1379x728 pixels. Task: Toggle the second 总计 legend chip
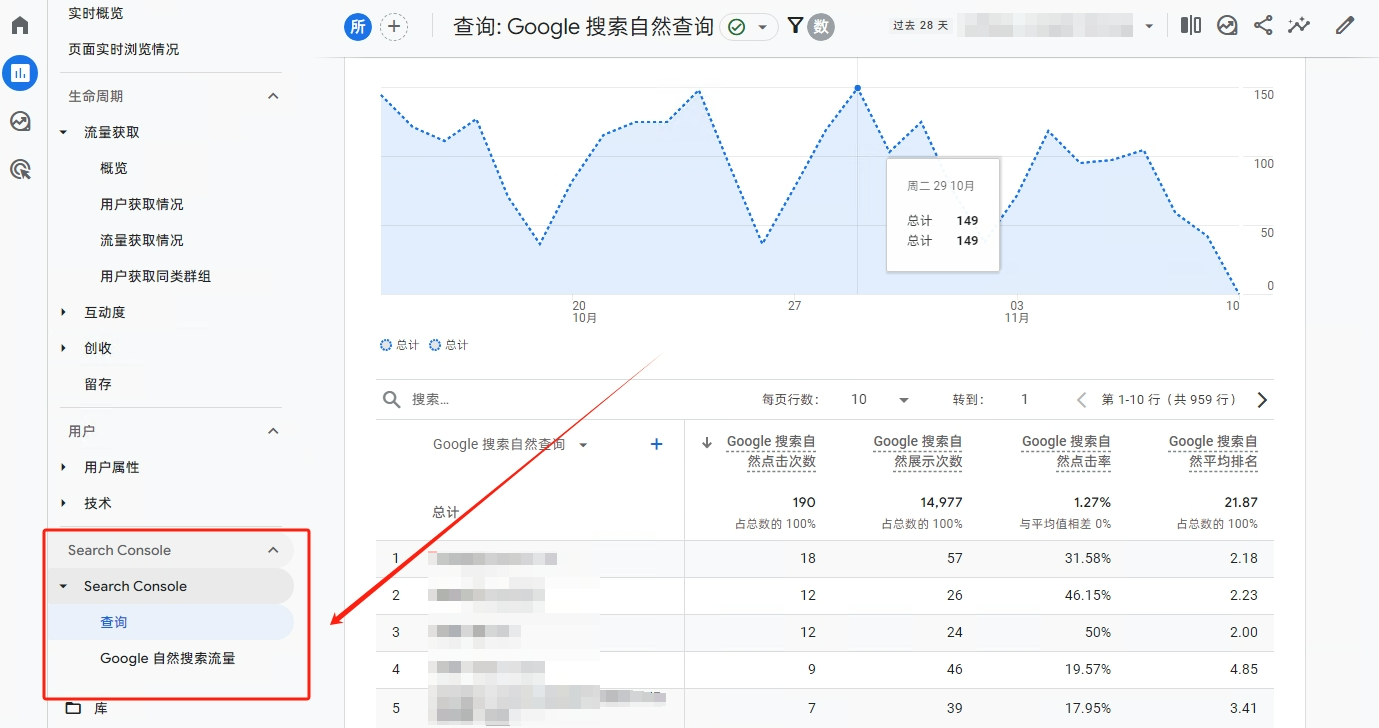tap(447, 344)
